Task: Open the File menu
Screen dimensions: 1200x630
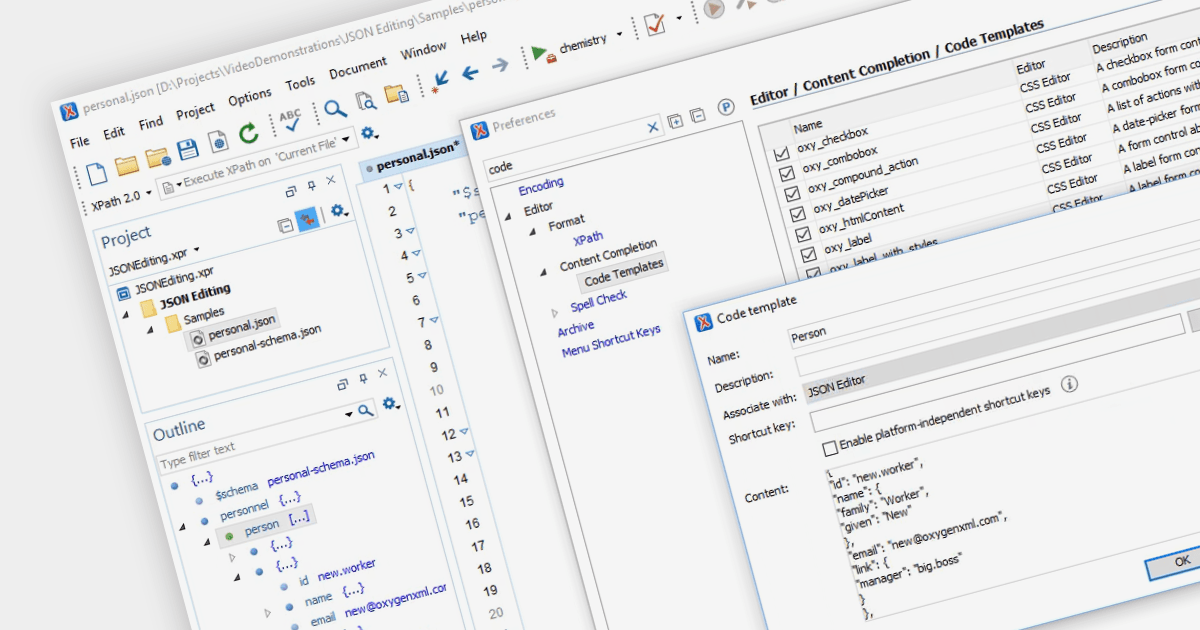Action: pos(80,142)
